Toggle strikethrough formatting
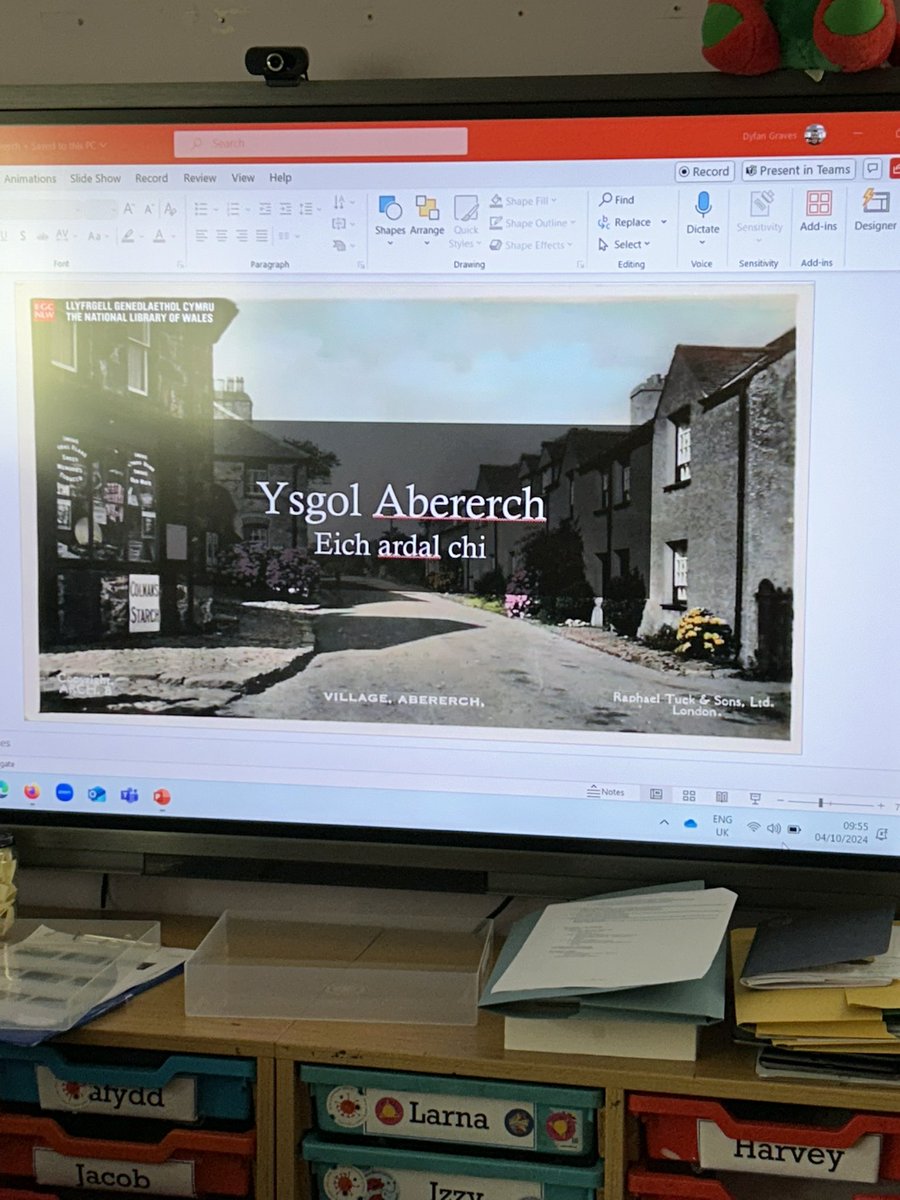The height and width of the screenshot is (1200, 900). (44, 236)
